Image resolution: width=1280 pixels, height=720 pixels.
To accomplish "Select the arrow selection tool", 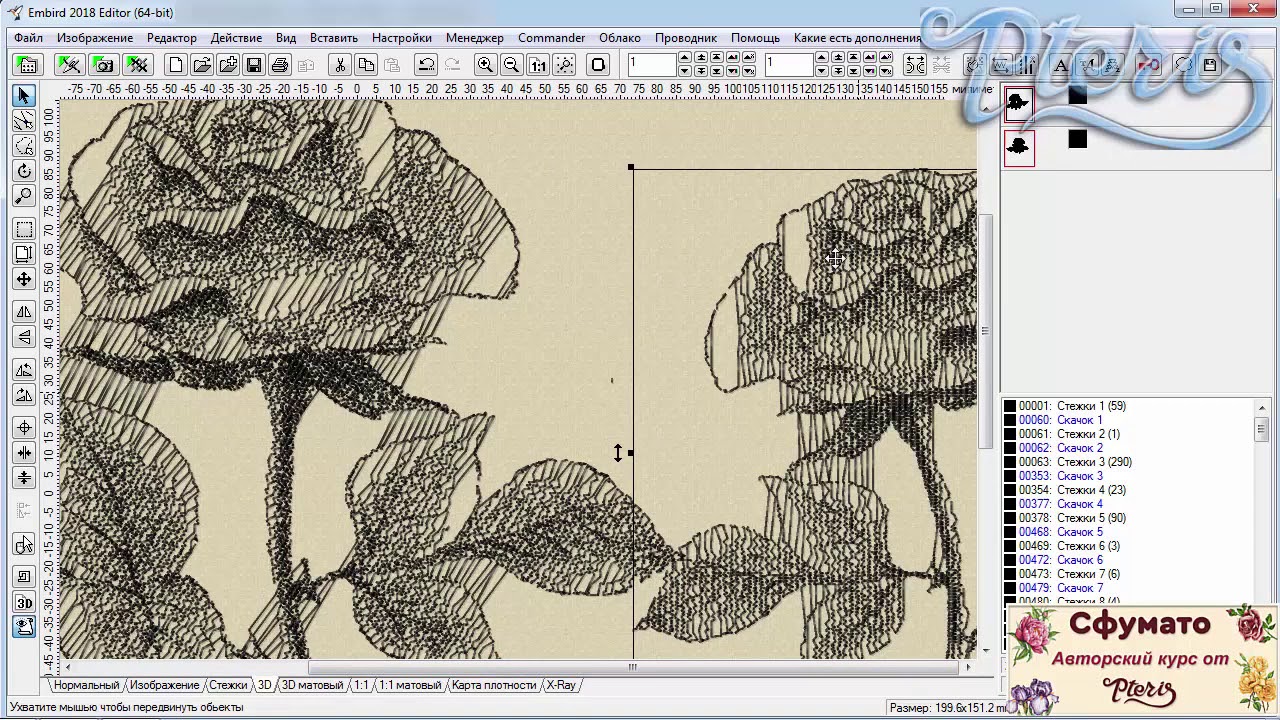I will tap(24, 96).
